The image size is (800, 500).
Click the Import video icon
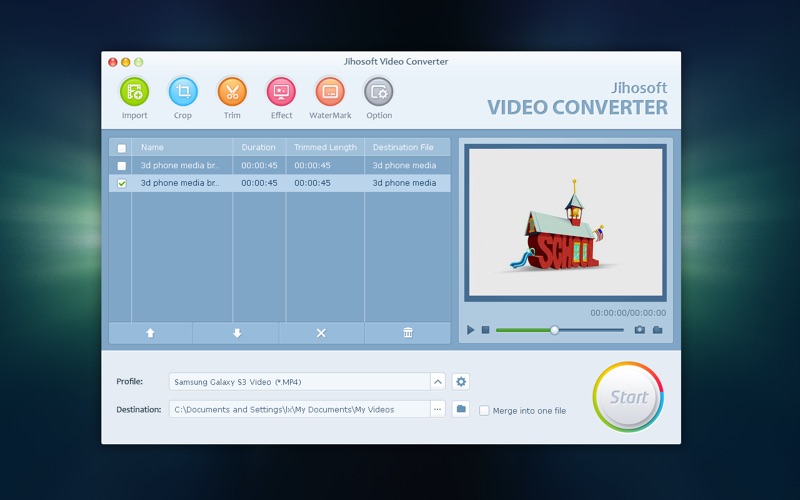coord(134,92)
